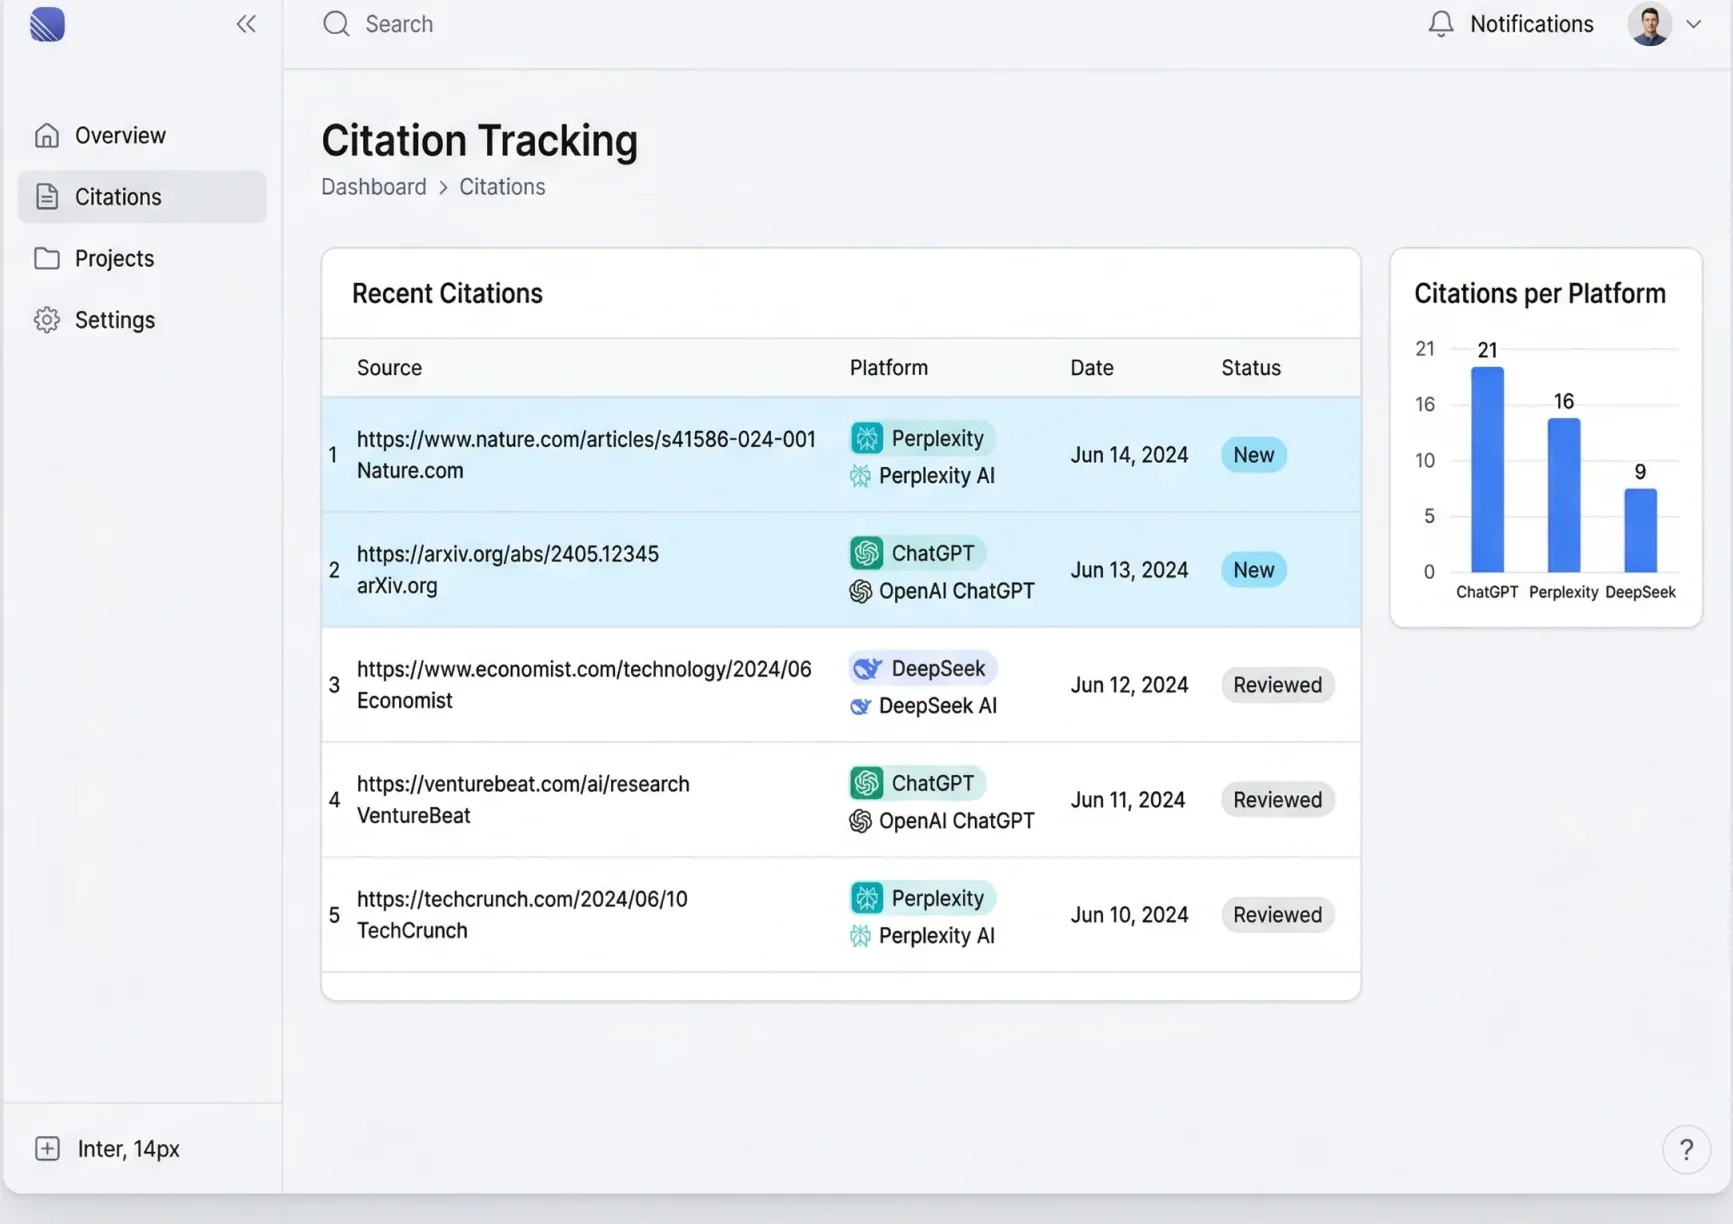Open the profile dropdown arrow
Image resolution: width=1733 pixels, height=1224 pixels.
pyautogui.click(x=1695, y=23)
